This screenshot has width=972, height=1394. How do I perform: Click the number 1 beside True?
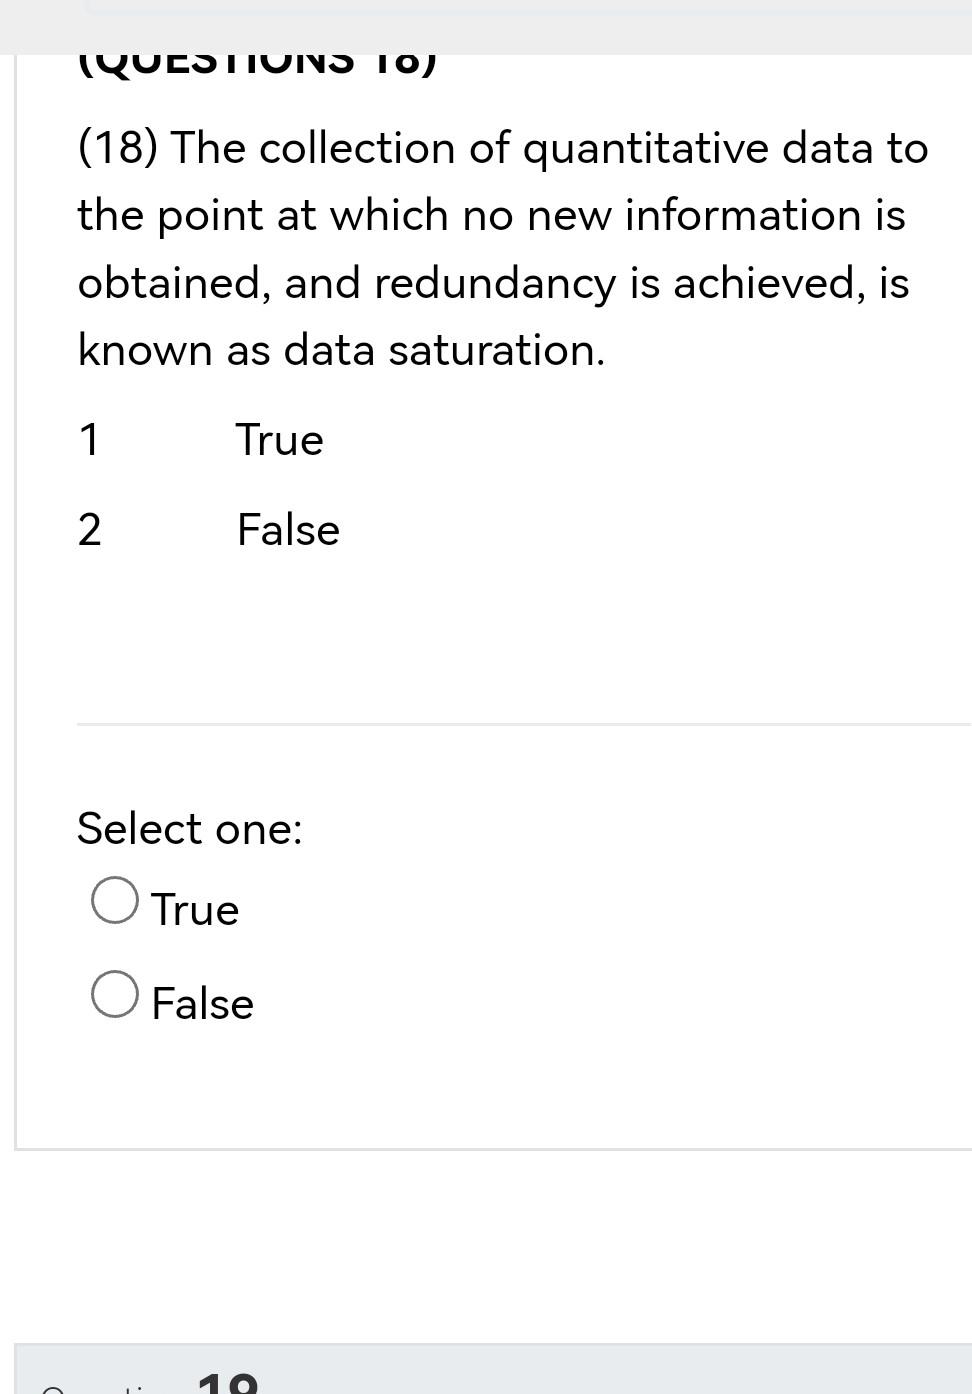pos(89,439)
